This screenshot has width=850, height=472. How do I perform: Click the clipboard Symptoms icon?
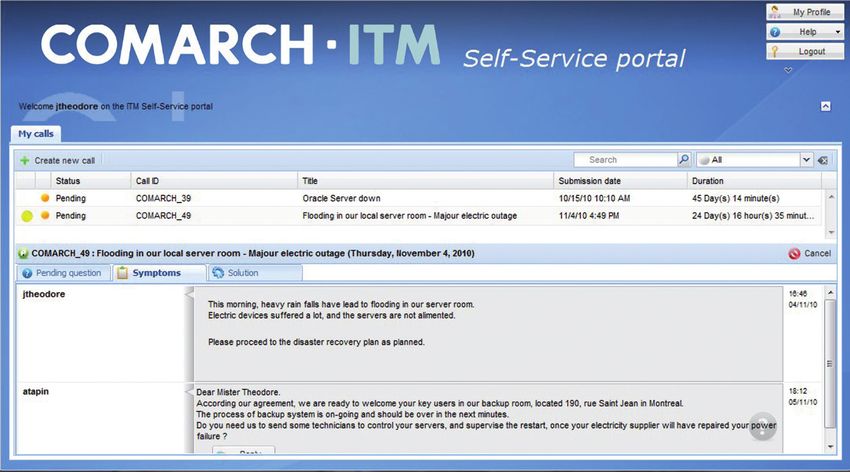tap(123, 273)
